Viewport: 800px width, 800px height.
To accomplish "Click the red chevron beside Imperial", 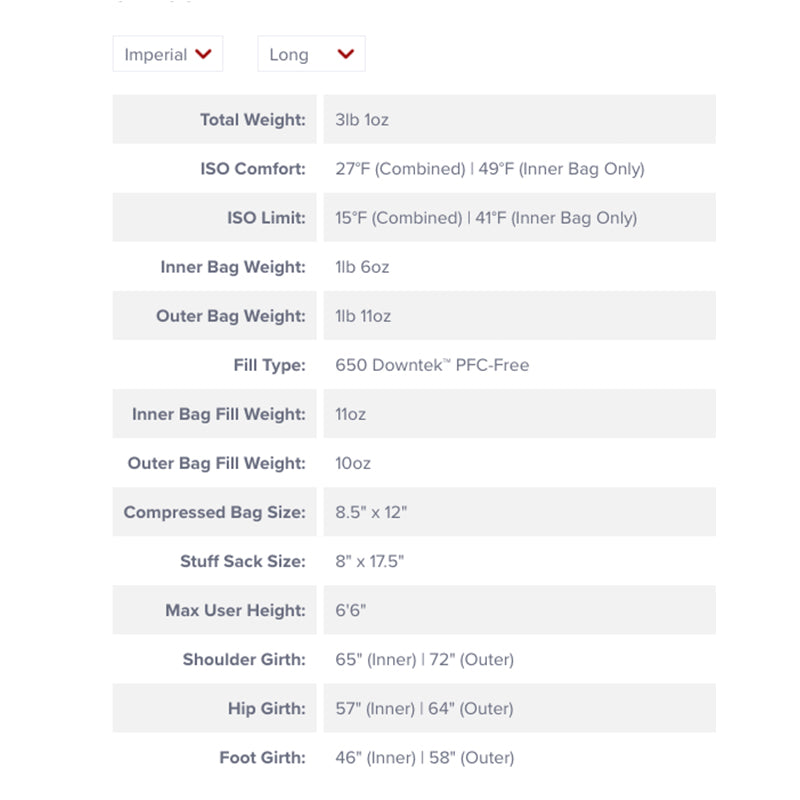I will 204,54.
